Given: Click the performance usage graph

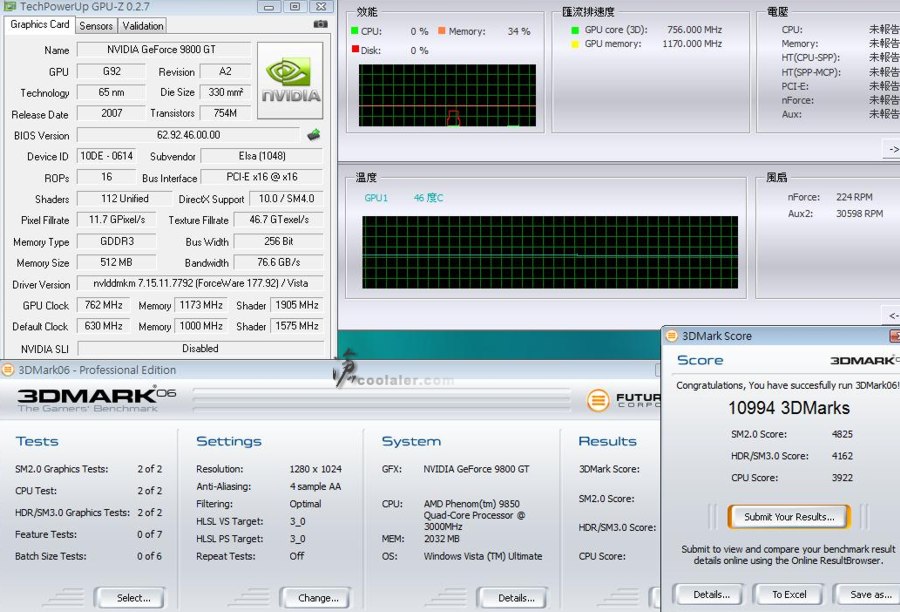Looking at the screenshot, I should pos(447,95).
